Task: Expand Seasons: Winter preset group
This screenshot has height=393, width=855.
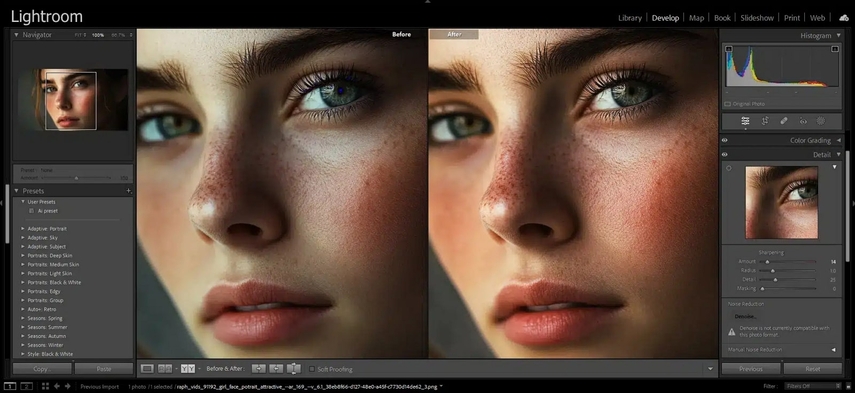Action: tap(23, 345)
